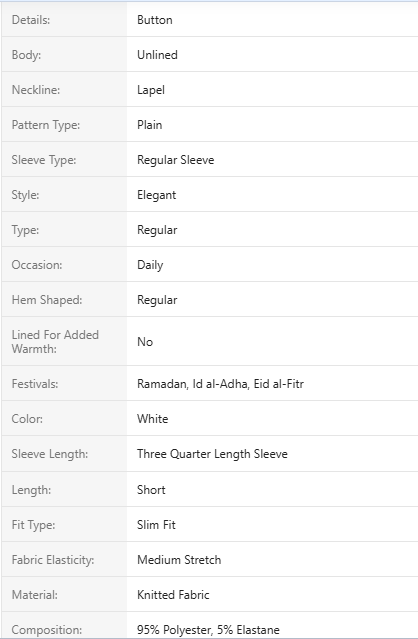
Task: Select the Ramadan festivals value text
Action: click(220, 384)
